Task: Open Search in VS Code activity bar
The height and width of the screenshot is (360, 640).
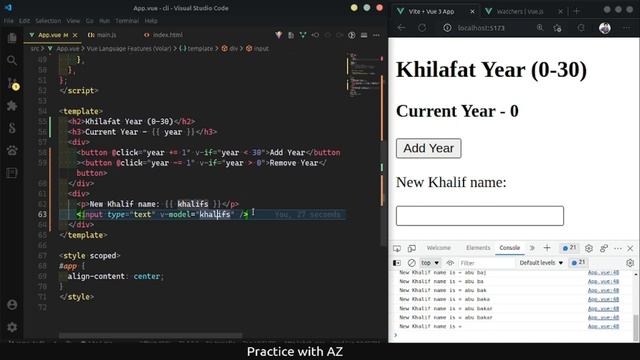Action: tap(12, 61)
